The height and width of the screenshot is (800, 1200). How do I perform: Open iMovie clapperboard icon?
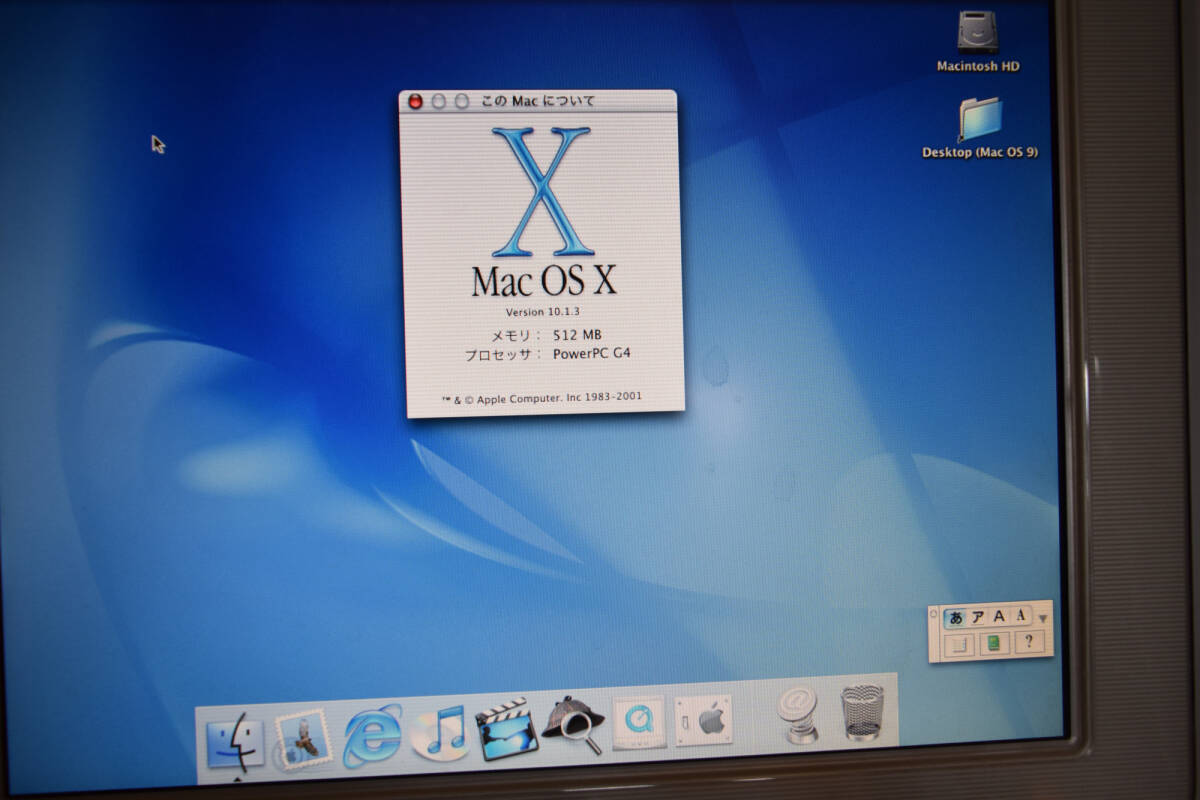(507, 727)
